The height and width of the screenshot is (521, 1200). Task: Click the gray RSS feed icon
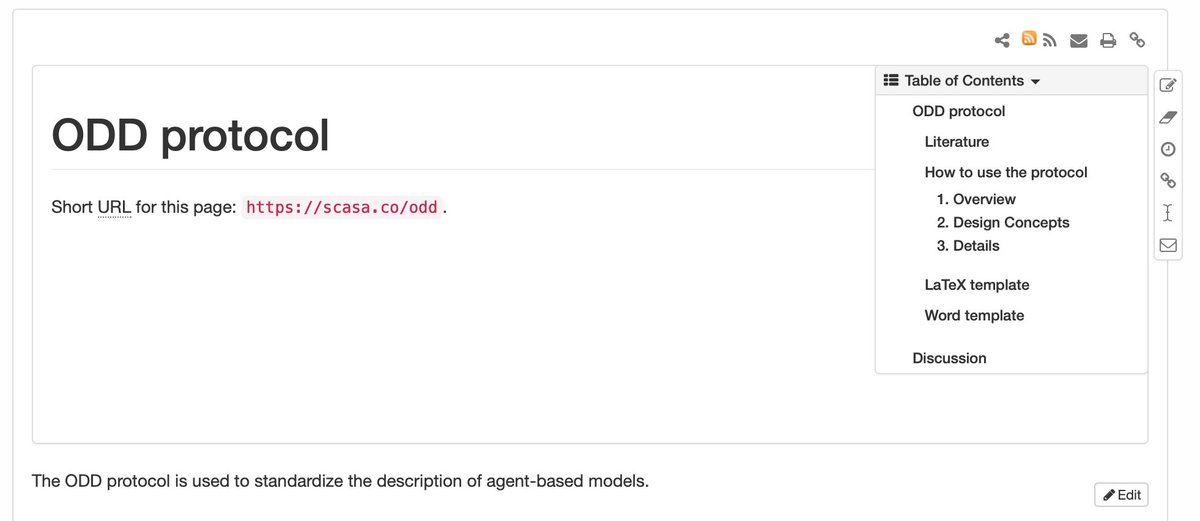(1049, 41)
